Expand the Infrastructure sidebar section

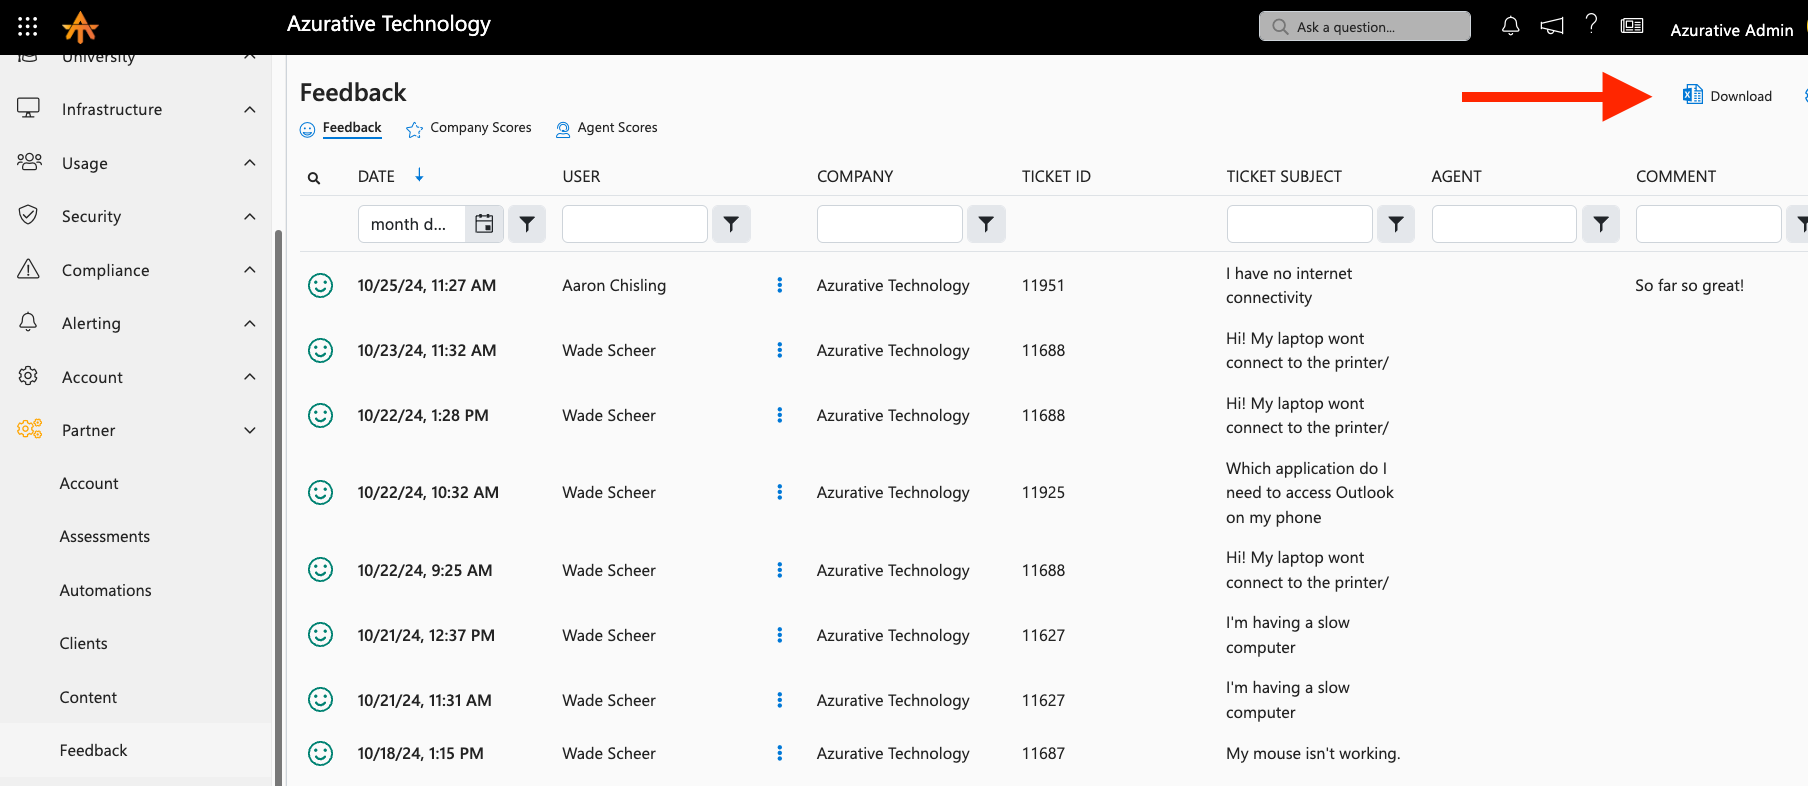(250, 109)
